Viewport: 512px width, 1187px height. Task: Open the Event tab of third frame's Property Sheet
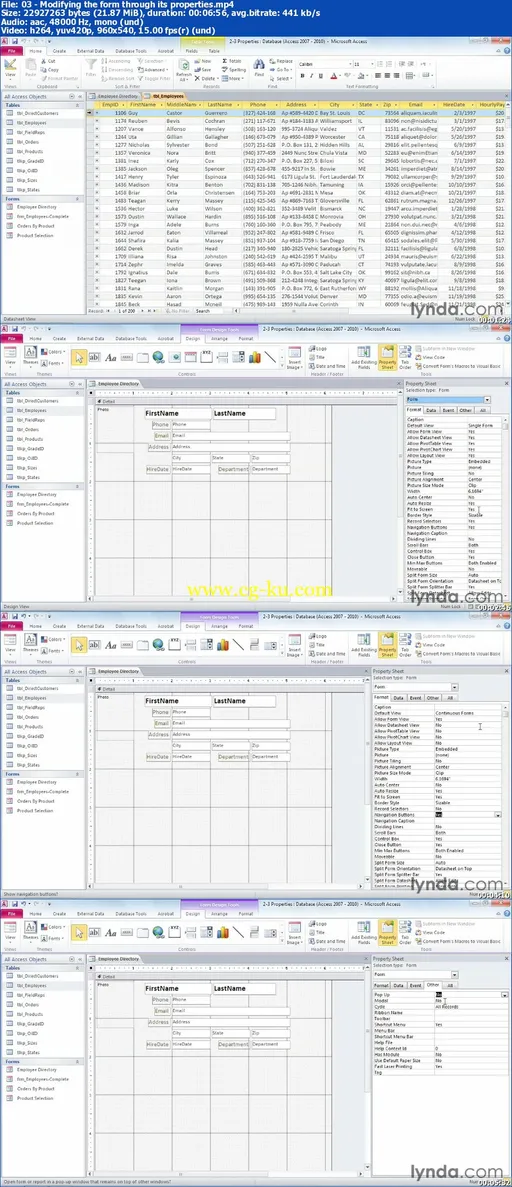pos(415,697)
